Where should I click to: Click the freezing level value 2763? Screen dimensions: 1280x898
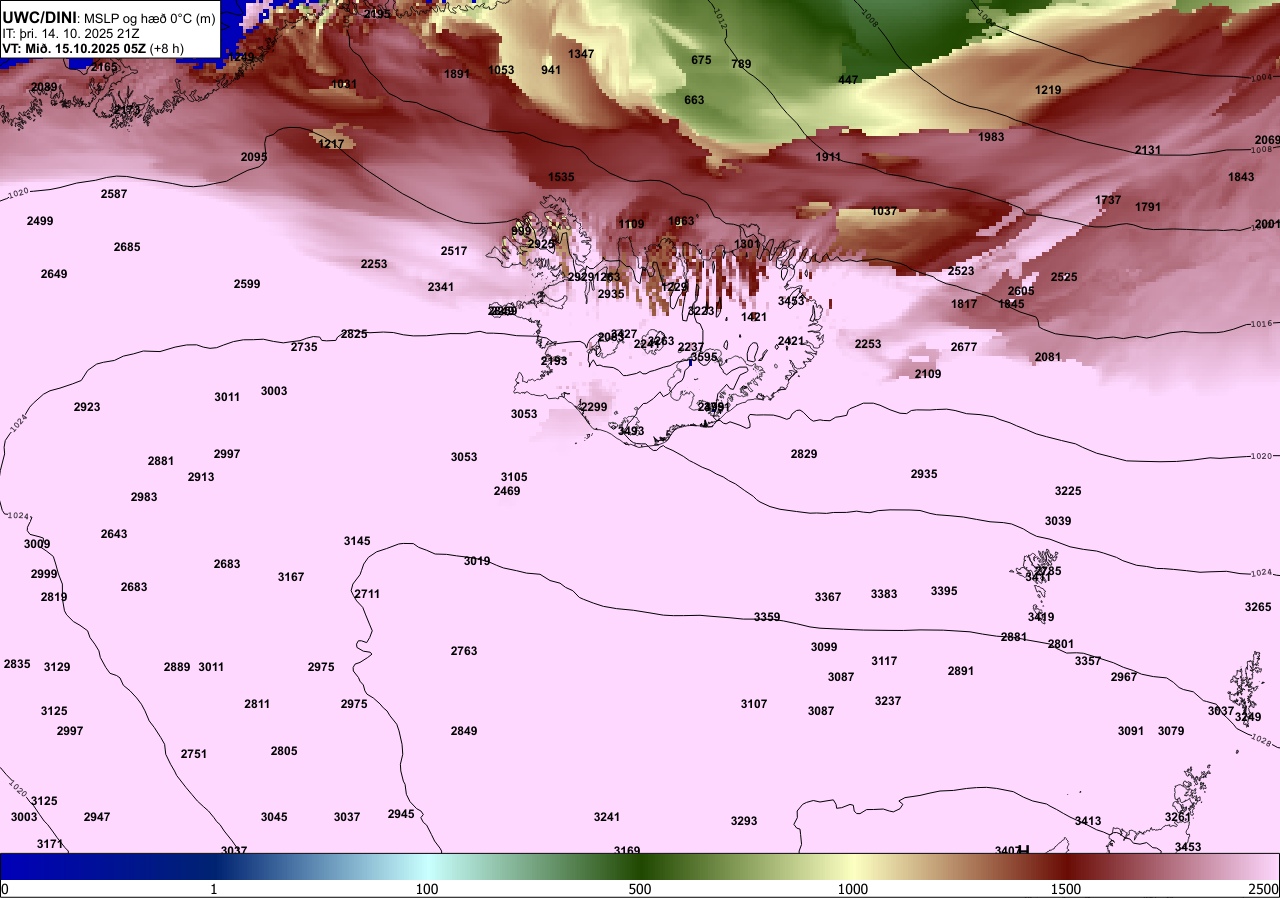(464, 651)
